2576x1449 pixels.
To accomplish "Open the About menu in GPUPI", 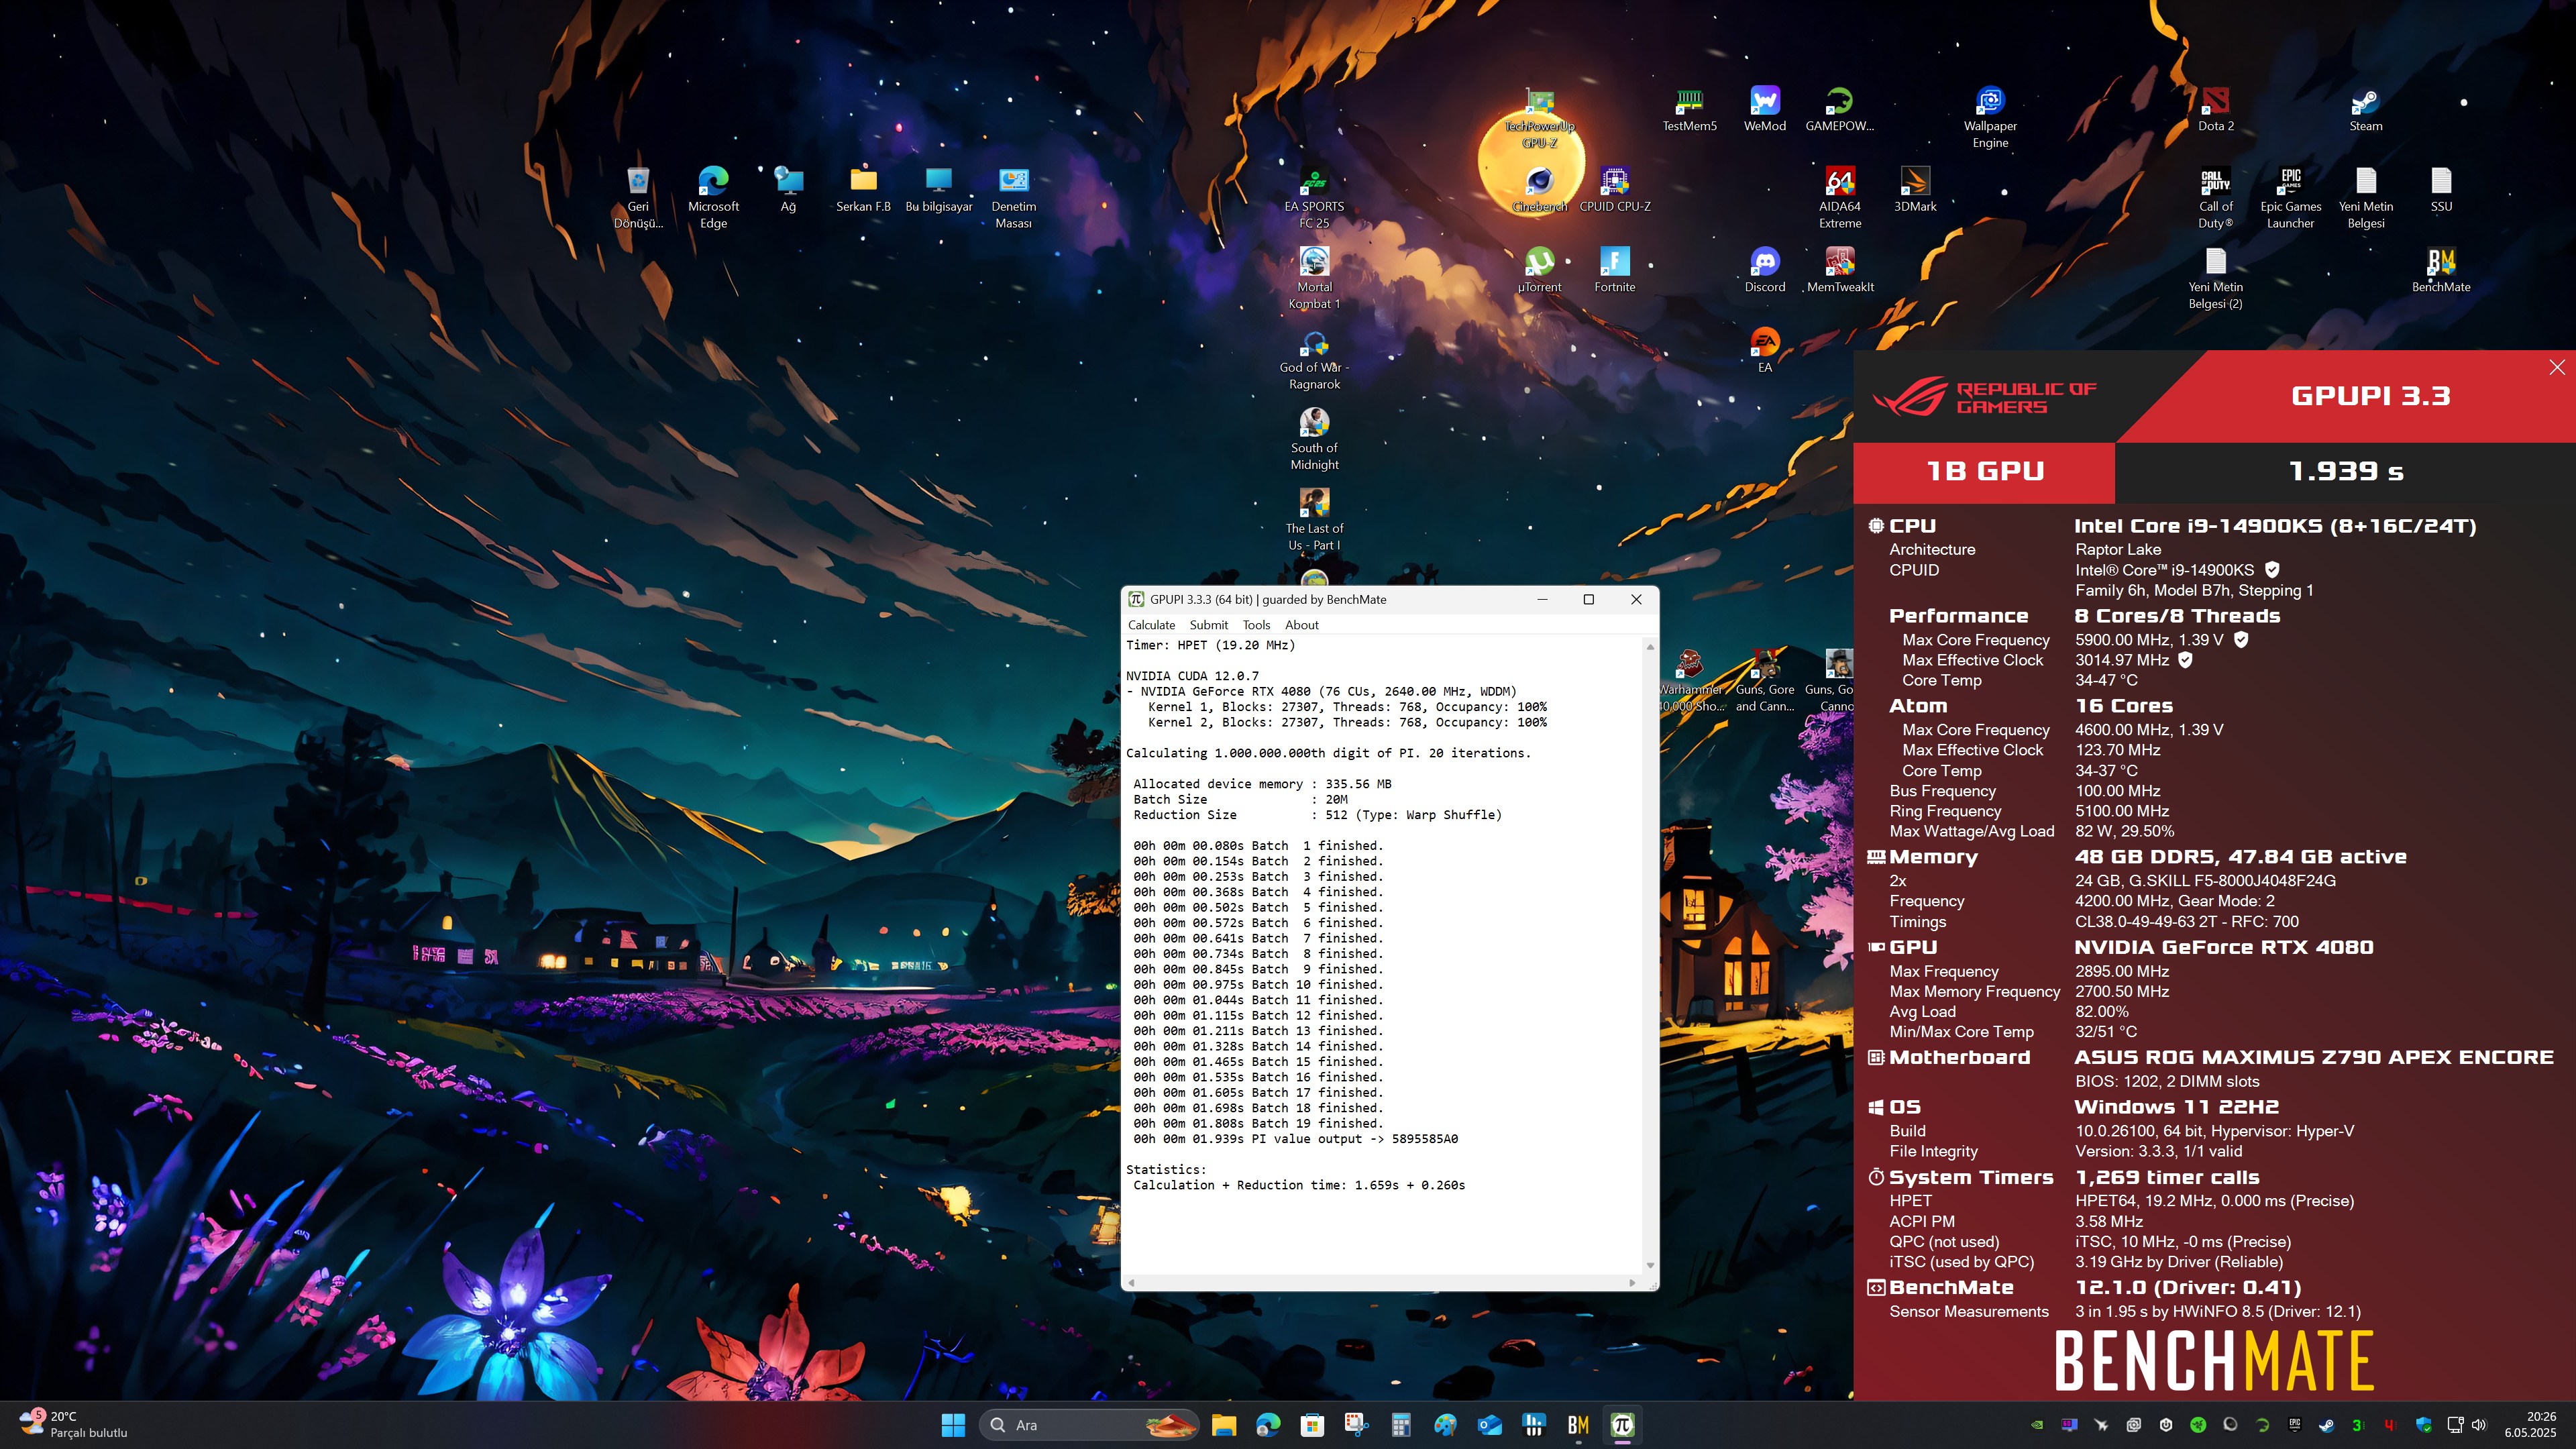I will click(1301, 625).
